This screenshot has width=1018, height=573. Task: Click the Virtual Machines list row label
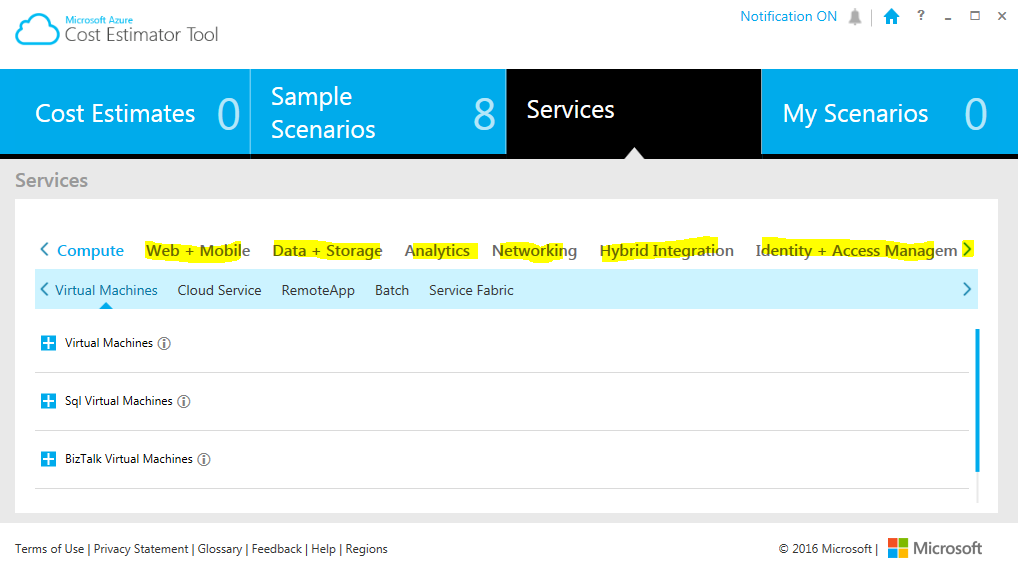click(108, 343)
